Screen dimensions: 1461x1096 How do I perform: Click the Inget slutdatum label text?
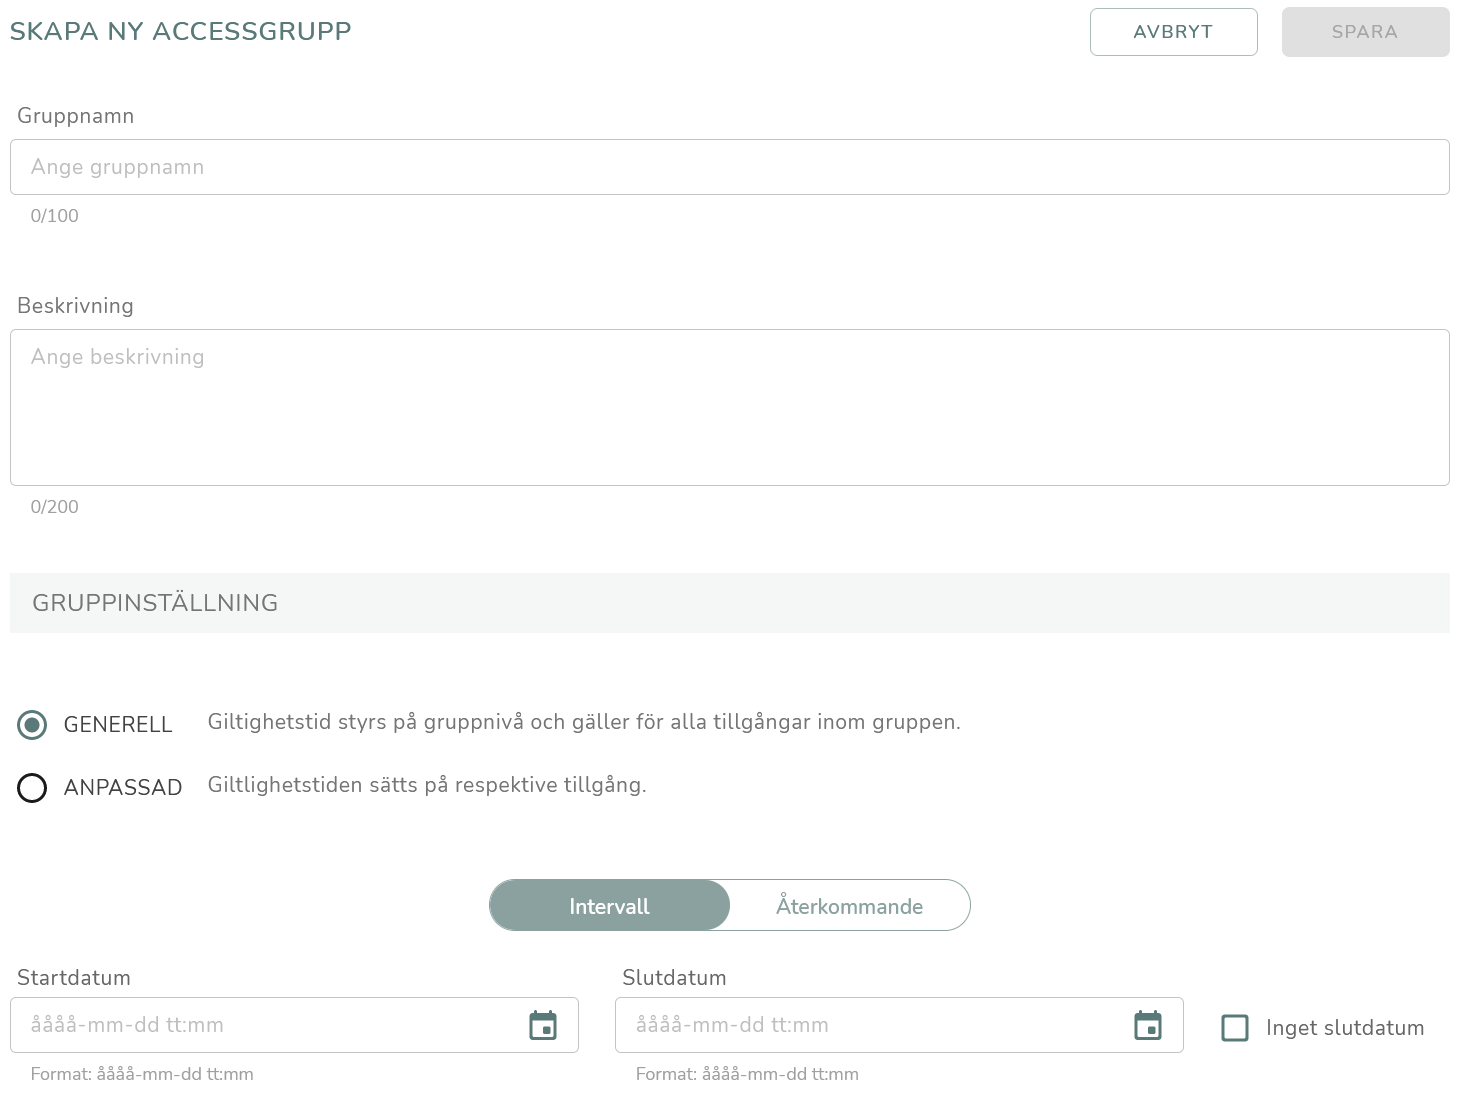1345,1028
